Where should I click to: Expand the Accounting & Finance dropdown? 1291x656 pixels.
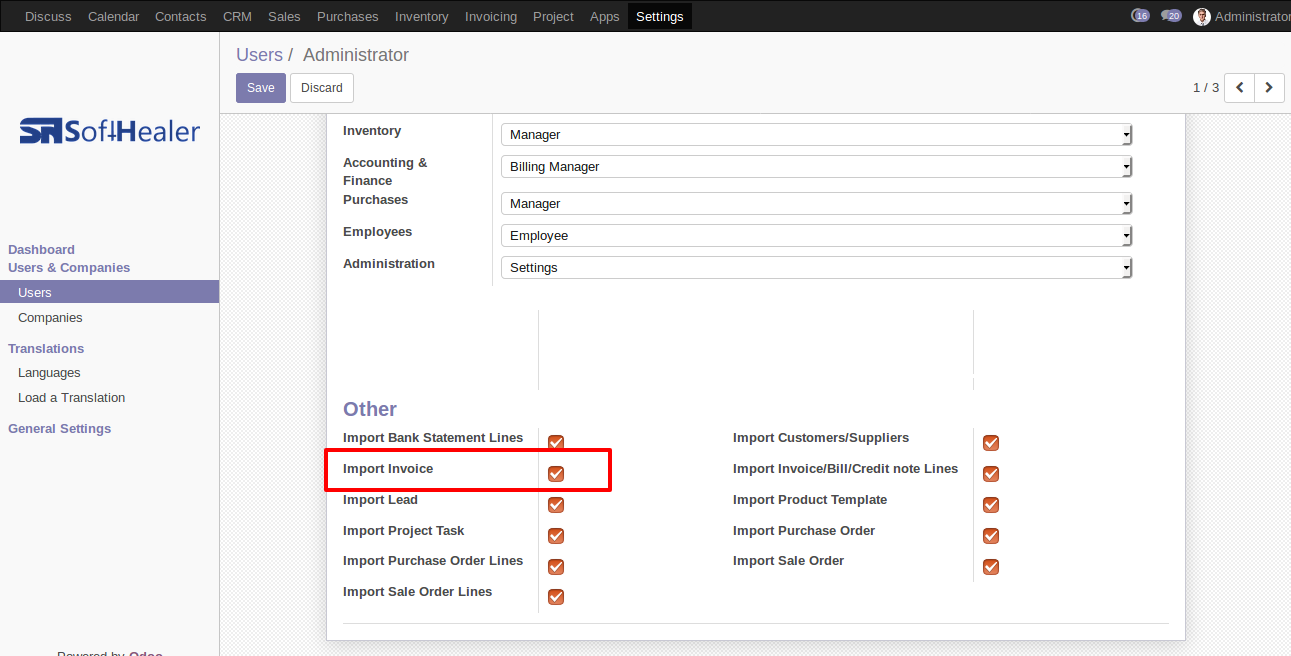click(816, 167)
